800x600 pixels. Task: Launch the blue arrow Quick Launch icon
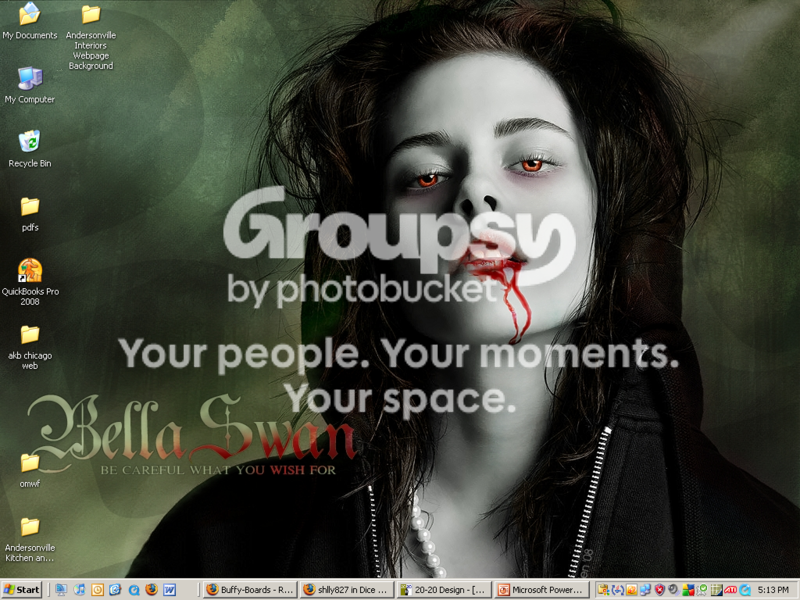point(115,590)
